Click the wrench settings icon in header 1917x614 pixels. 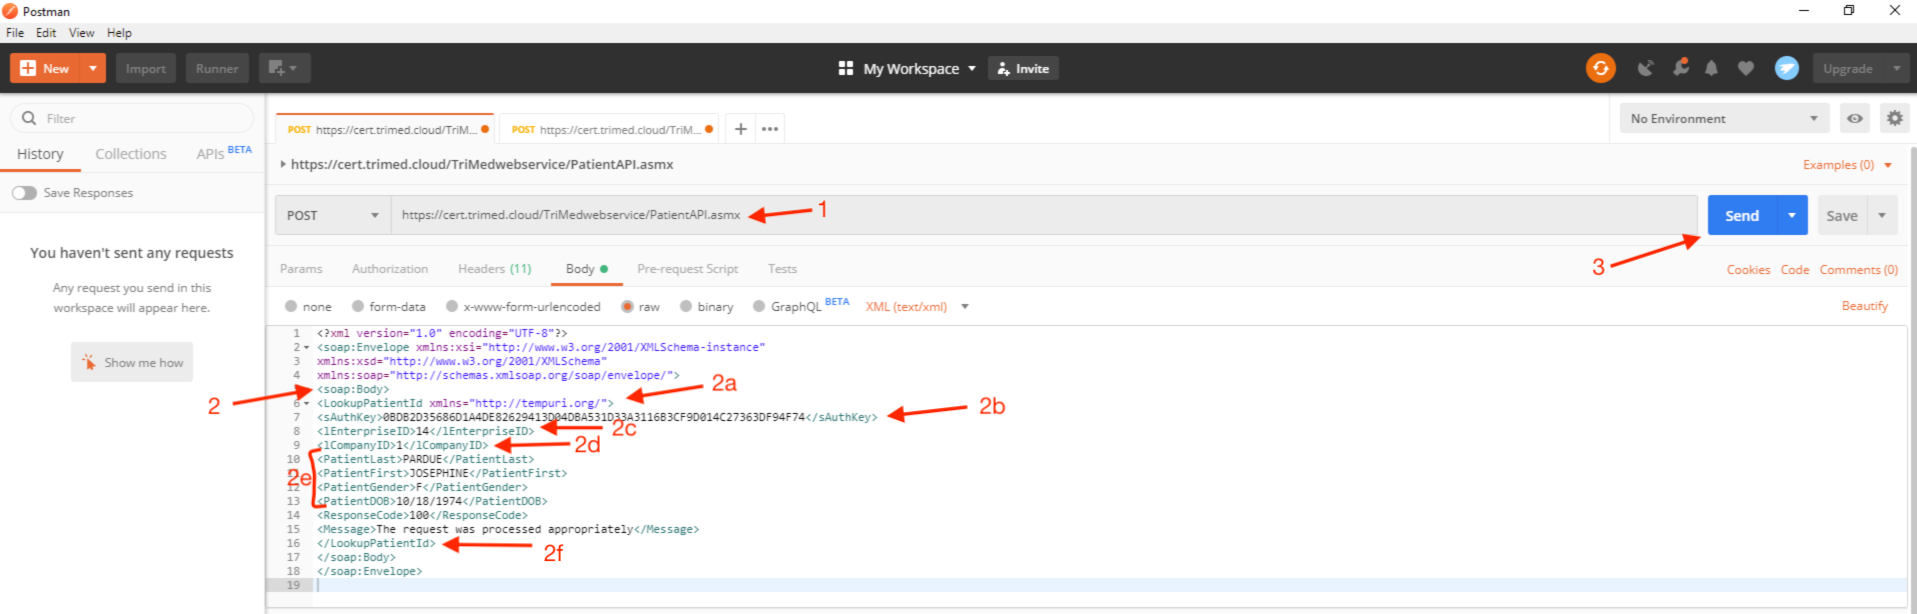pyautogui.click(x=1680, y=67)
